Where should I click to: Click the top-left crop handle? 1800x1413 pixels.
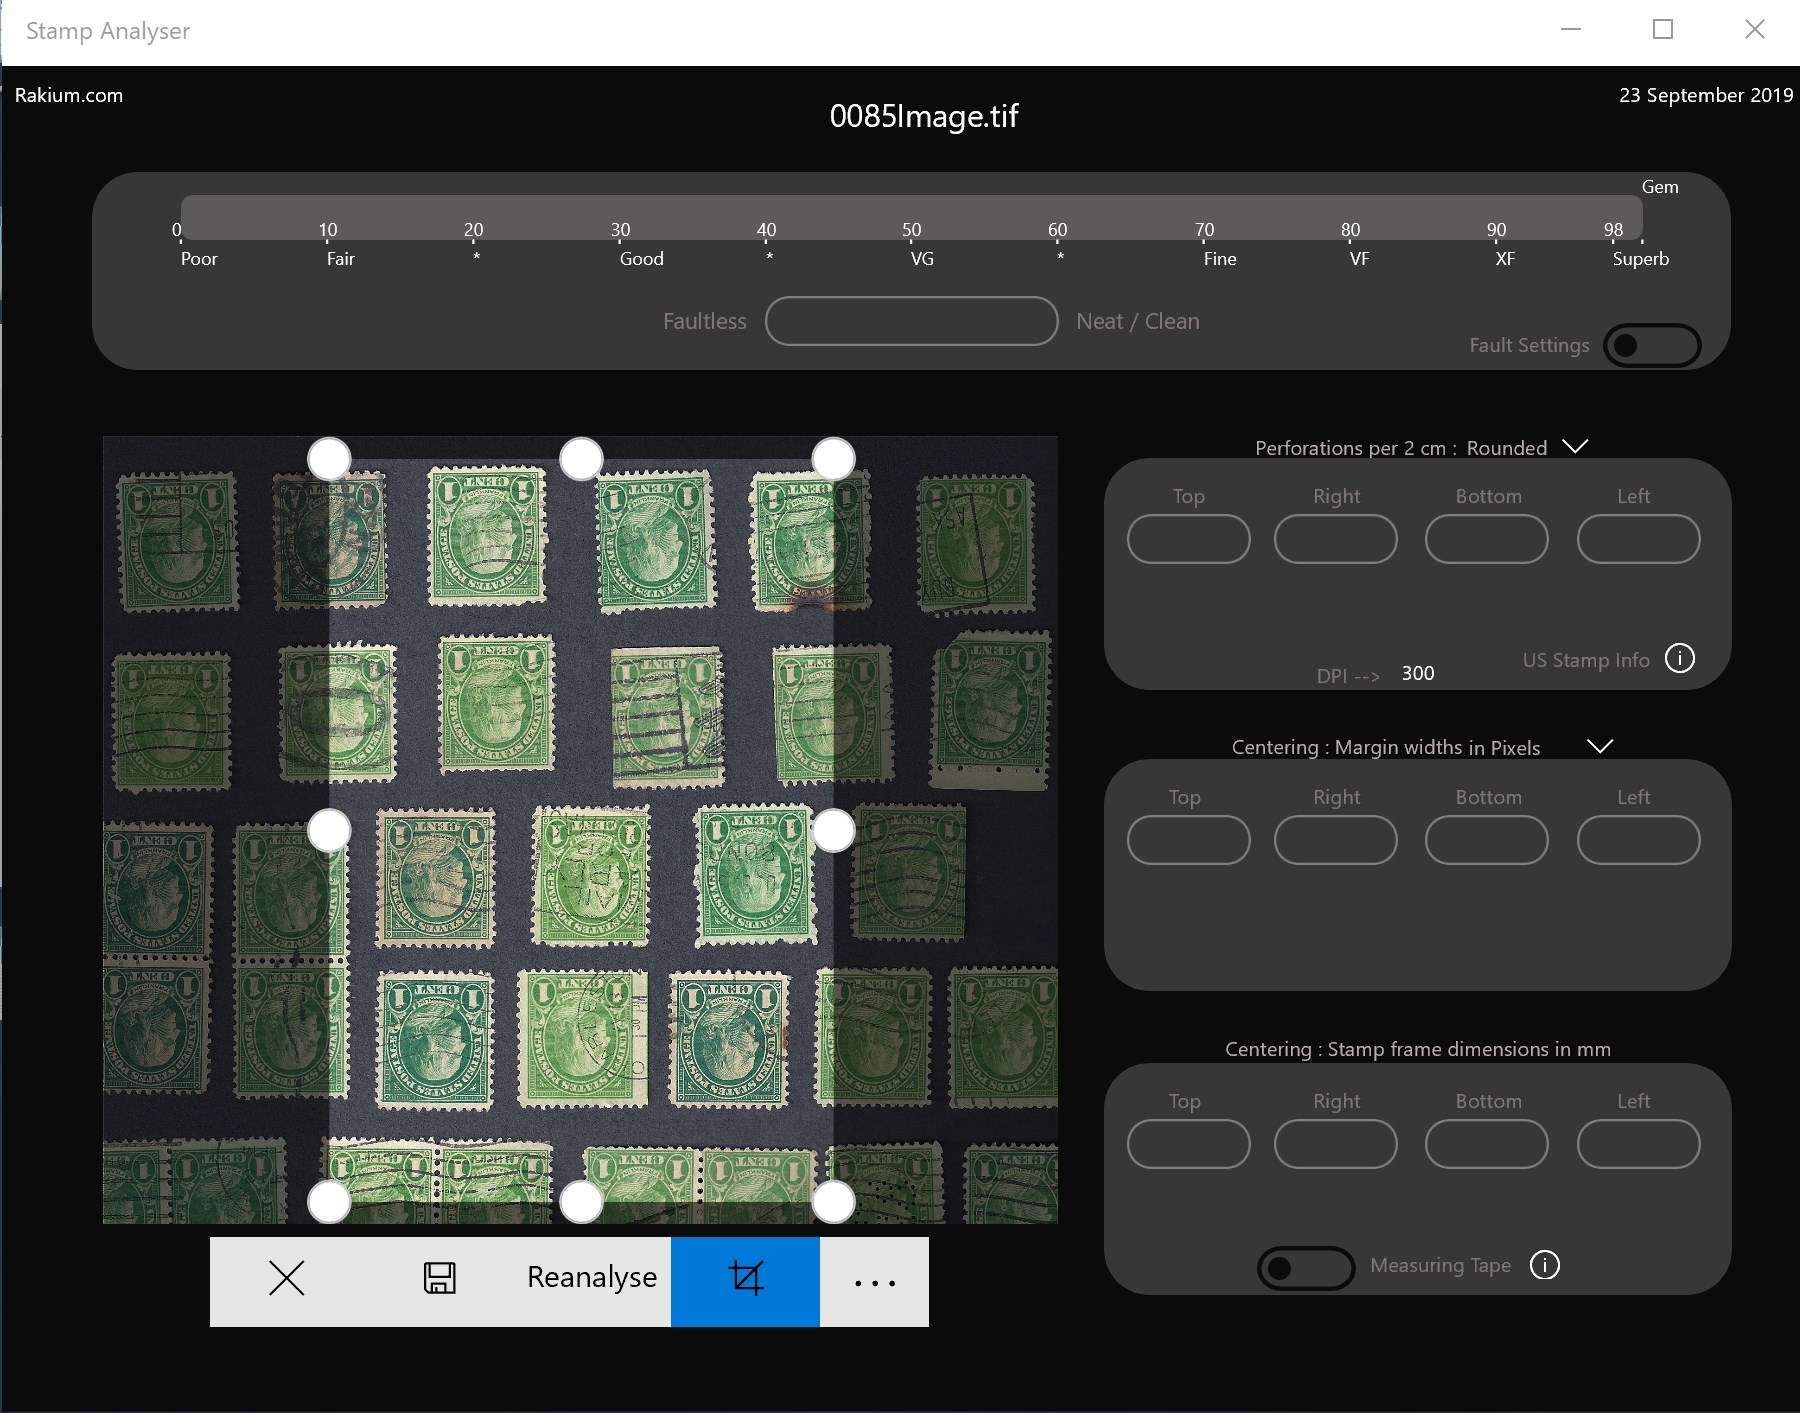pyautogui.click(x=329, y=459)
